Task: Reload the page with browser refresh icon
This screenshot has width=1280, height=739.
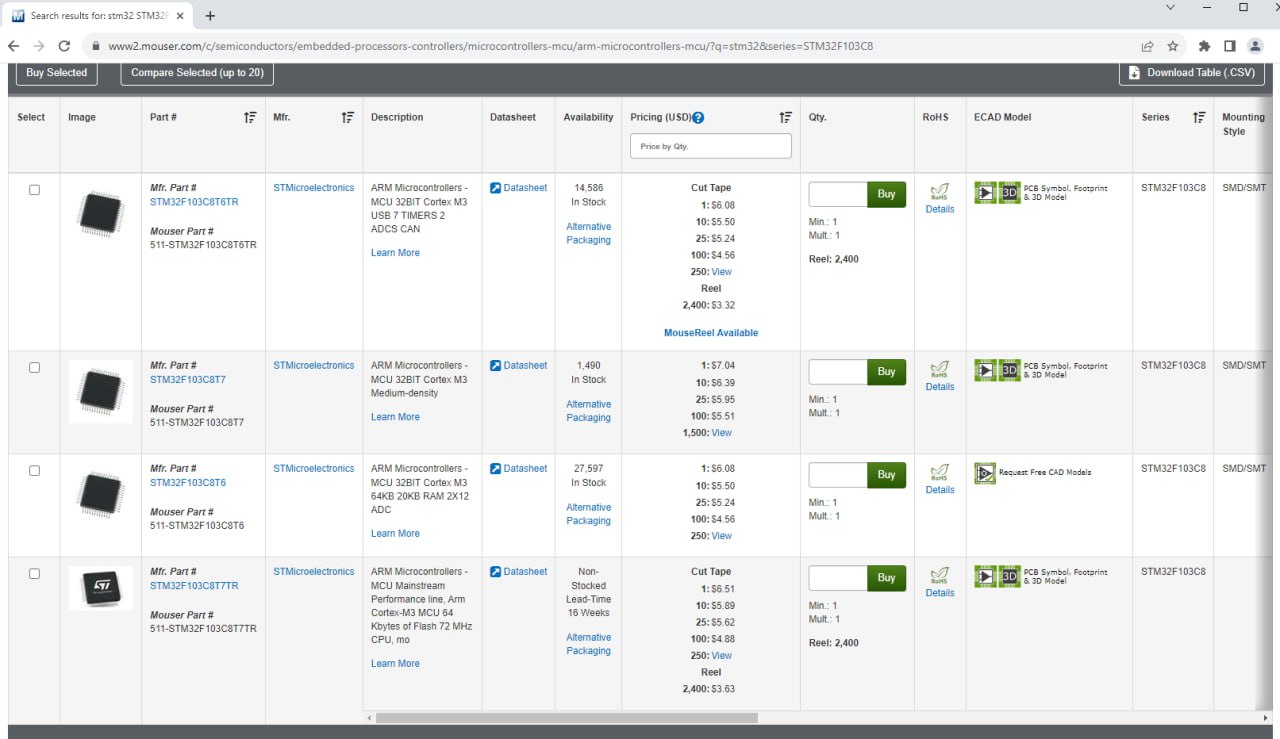Action: click(x=65, y=46)
